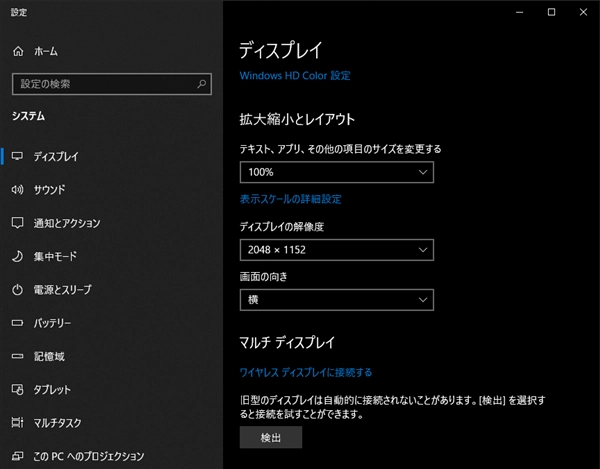
Task: Click the Sound speaker icon
Action: (x=17, y=189)
